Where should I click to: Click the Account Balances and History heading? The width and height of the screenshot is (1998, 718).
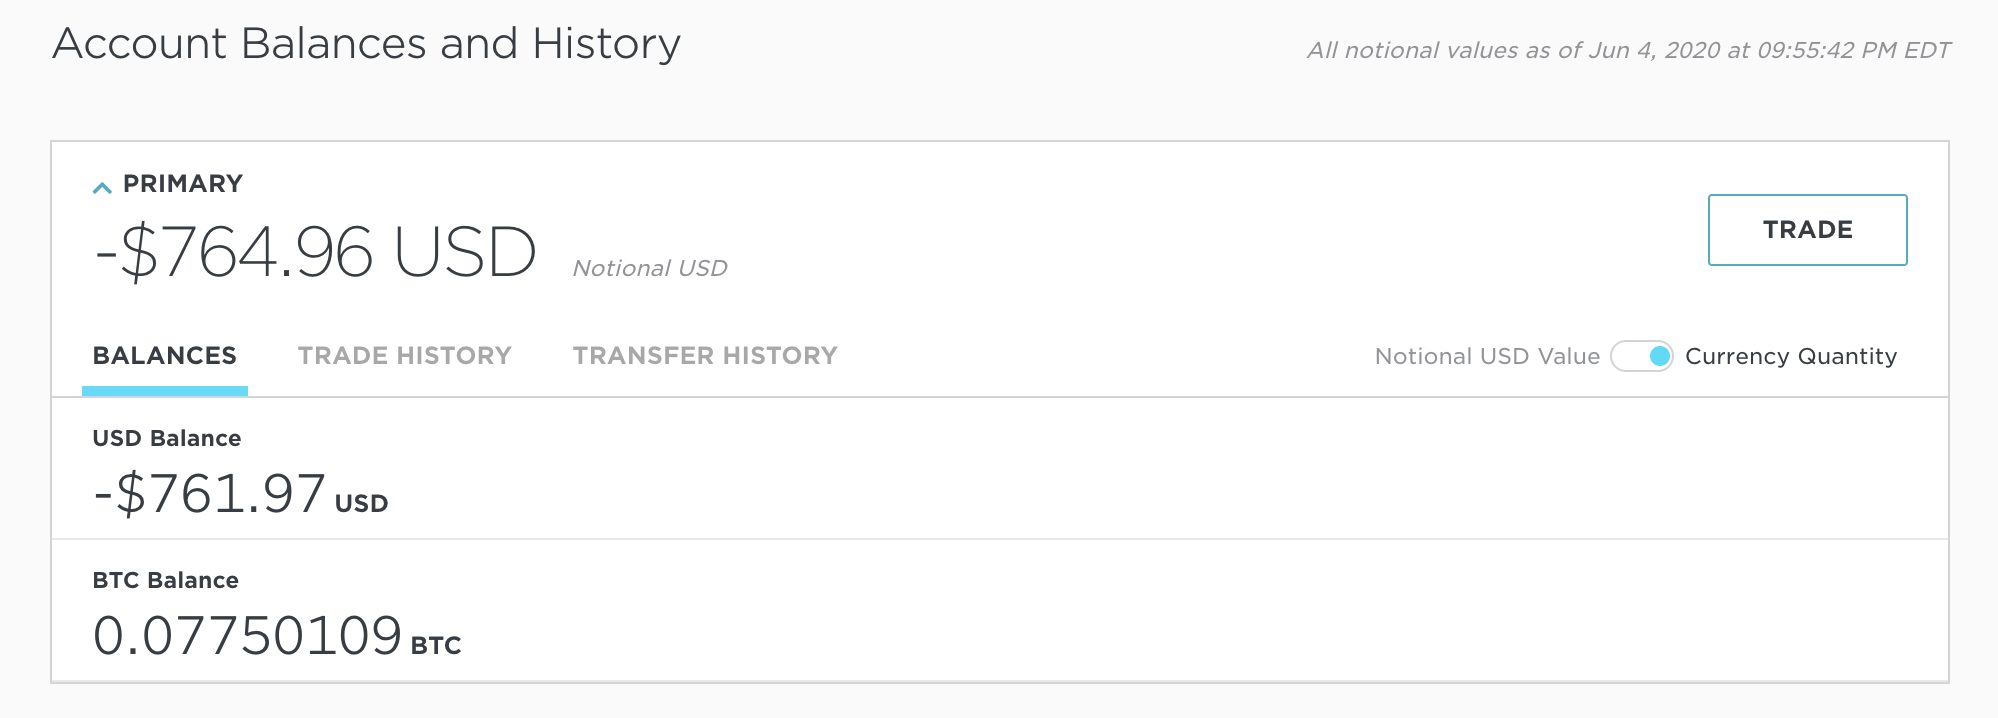[x=366, y=44]
